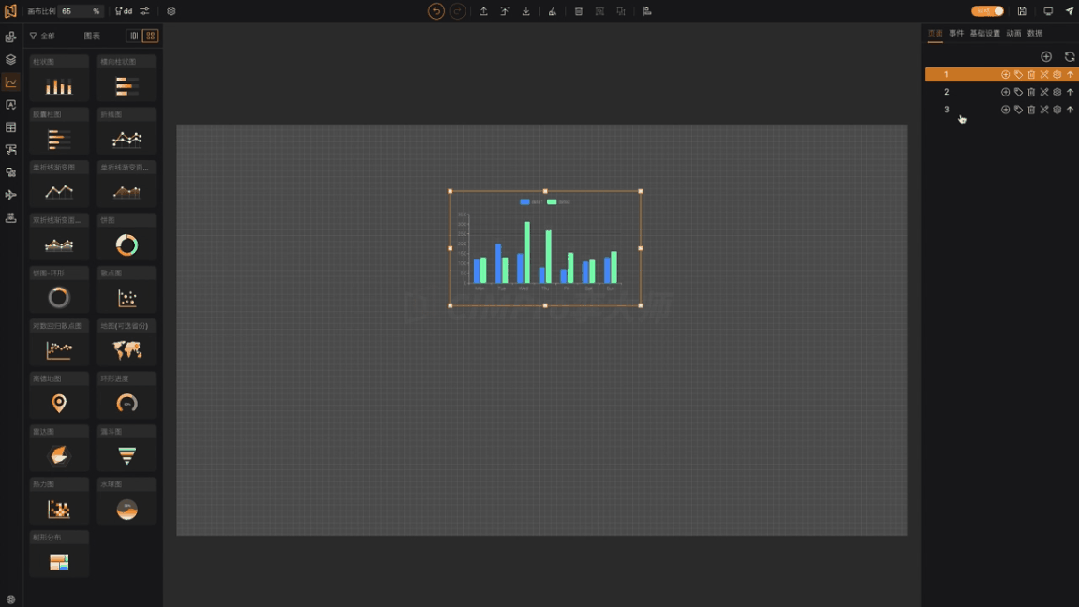Screen dimensions: 1079x607
Task: Click the tag icon on page 3 row
Action: (x=1018, y=109)
